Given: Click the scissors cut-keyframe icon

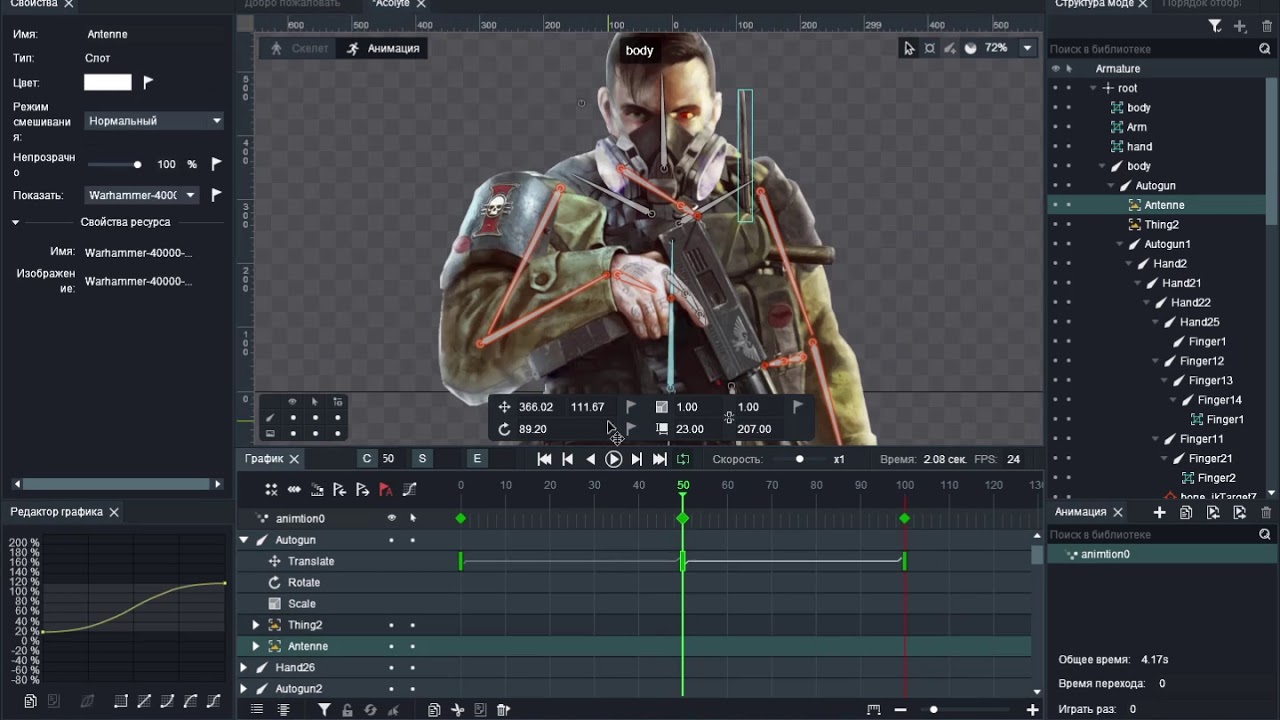Looking at the screenshot, I should 457,710.
